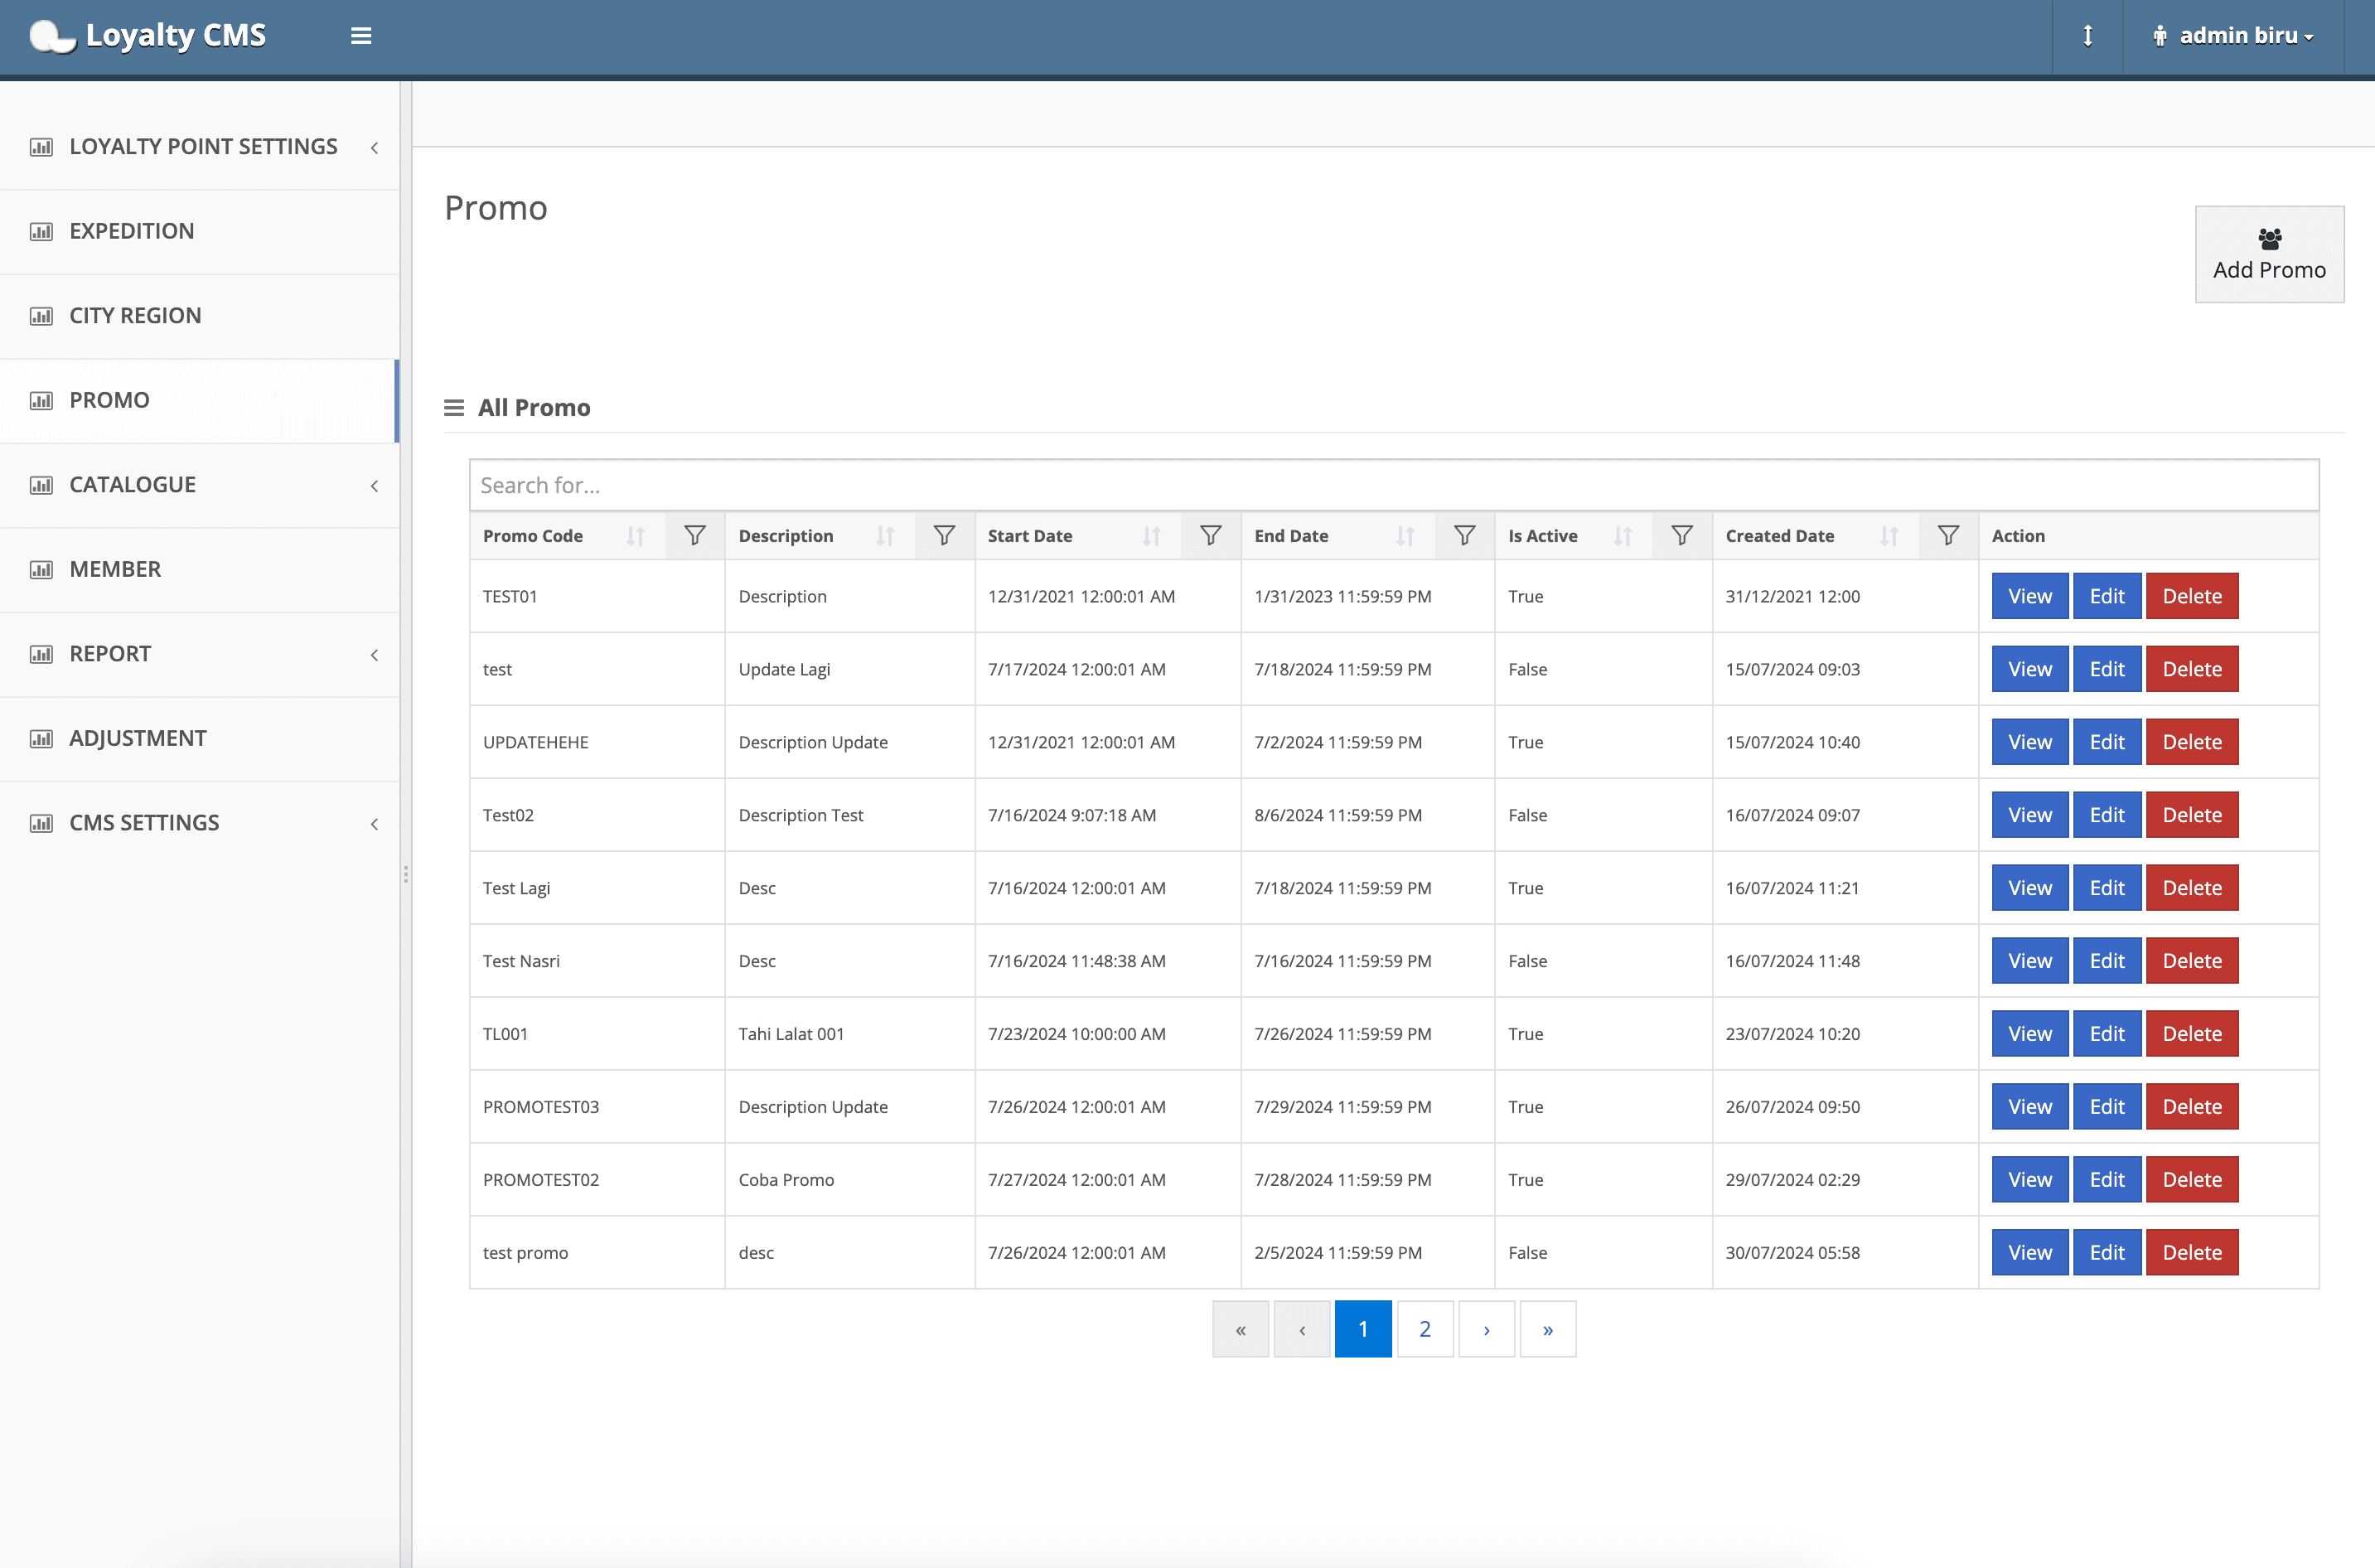Image resolution: width=2375 pixels, height=1568 pixels.
Task: Click the Loyalty CMS logo icon
Action: [x=52, y=35]
